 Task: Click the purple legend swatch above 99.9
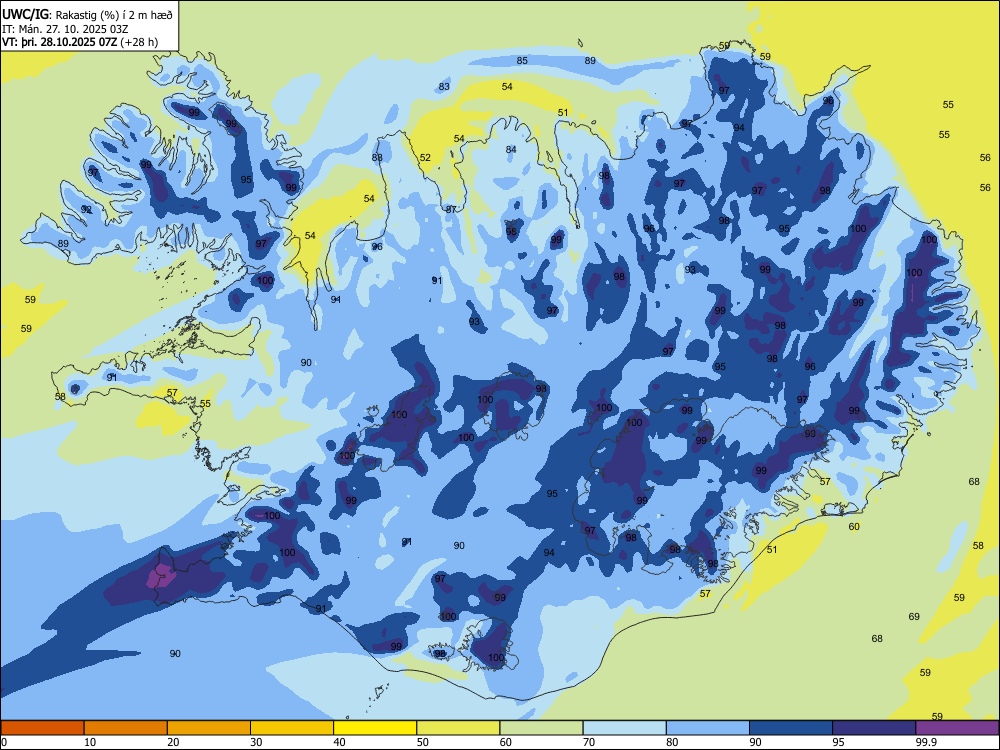[957, 728]
